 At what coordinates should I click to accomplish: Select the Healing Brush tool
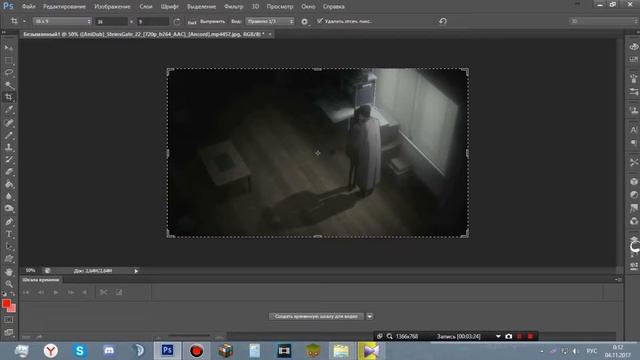click(9, 122)
